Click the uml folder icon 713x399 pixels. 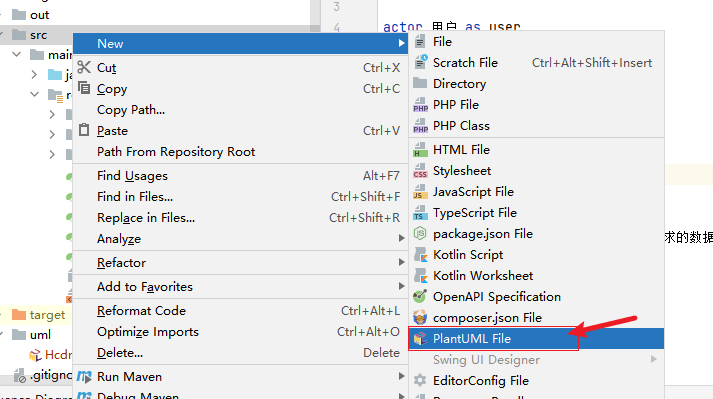coord(19,334)
